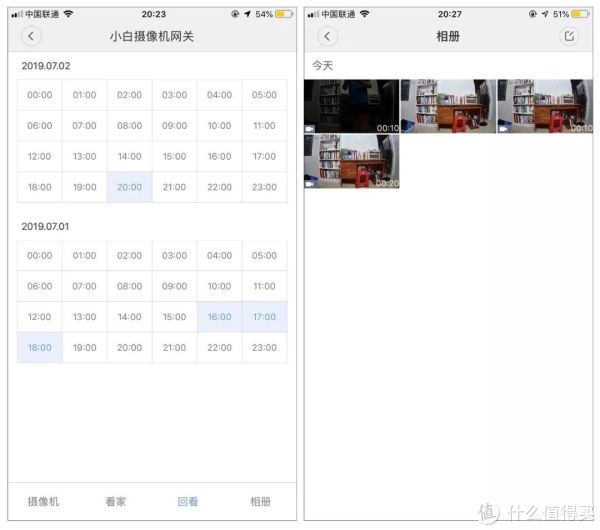Tap 19:00 slot under 2019.07.02
The height and width of the screenshot is (530, 600).
click(85, 187)
